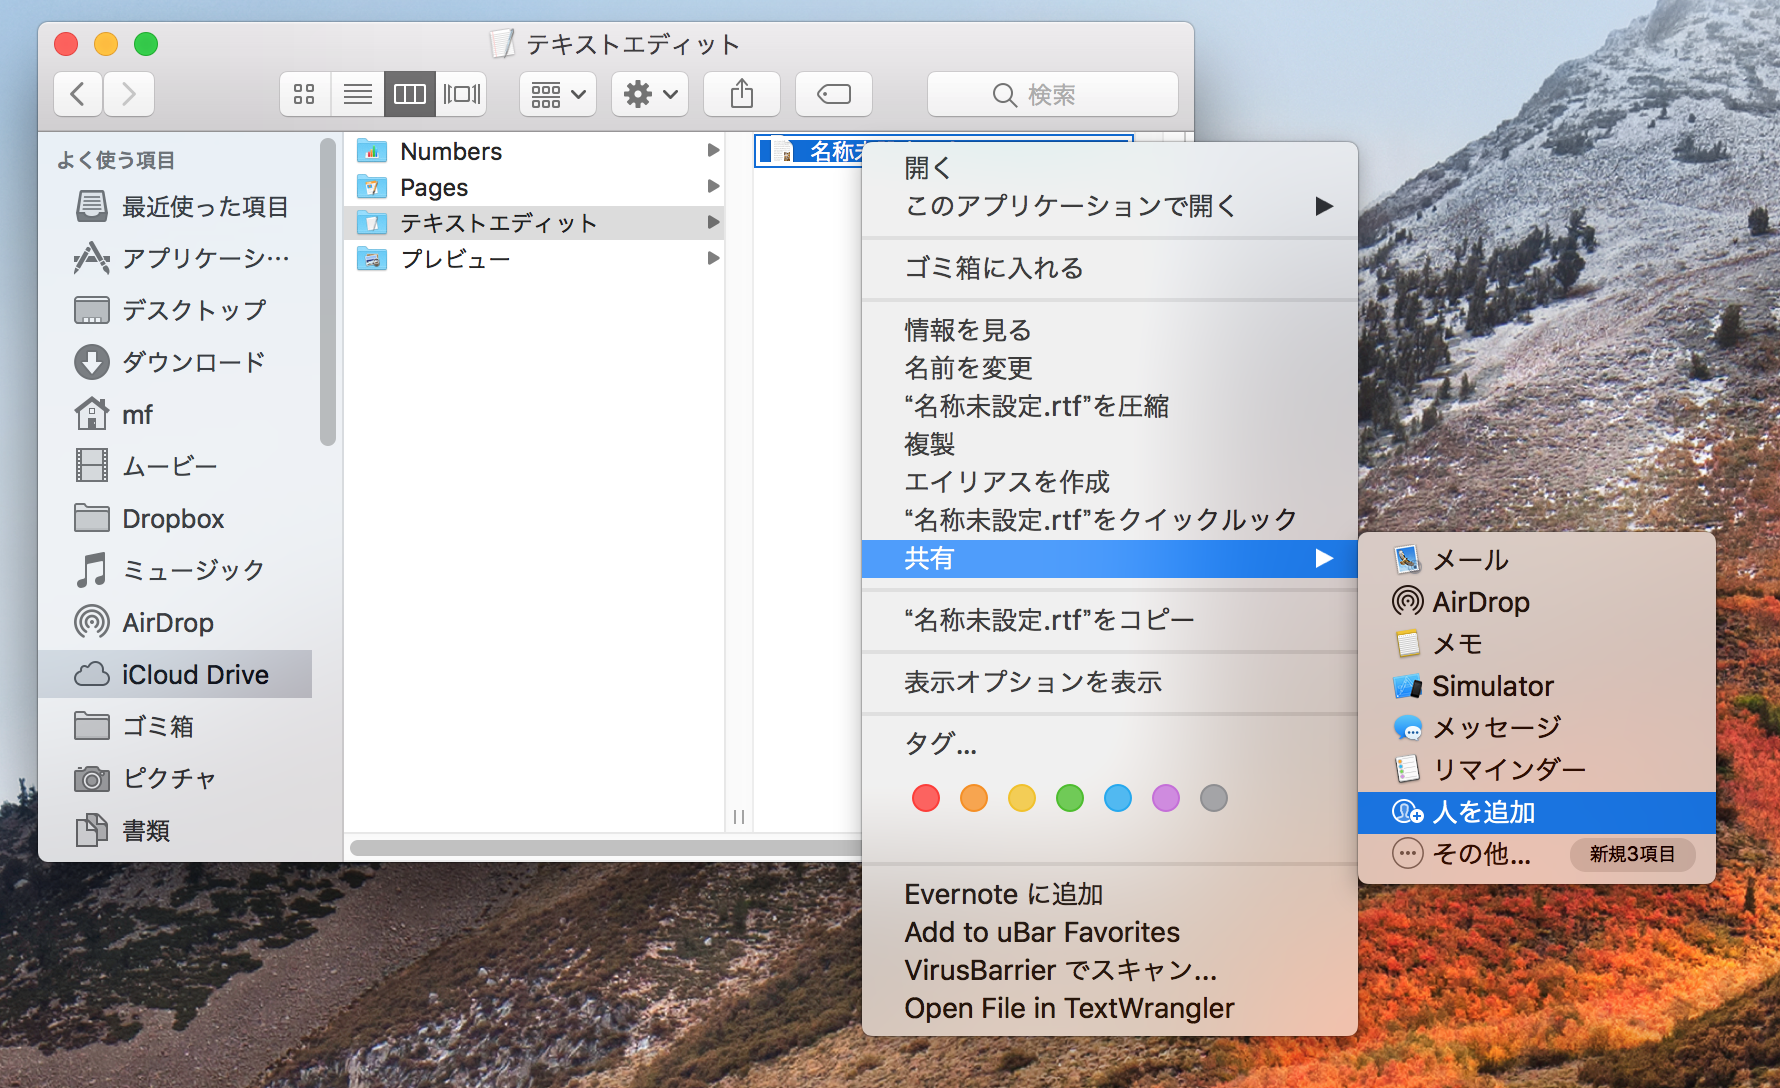Image resolution: width=1780 pixels, height=1088 pixels.
Task: Choose 情報を見る in the context menu
Action: pyautogui.click(x=1110, y=330)
